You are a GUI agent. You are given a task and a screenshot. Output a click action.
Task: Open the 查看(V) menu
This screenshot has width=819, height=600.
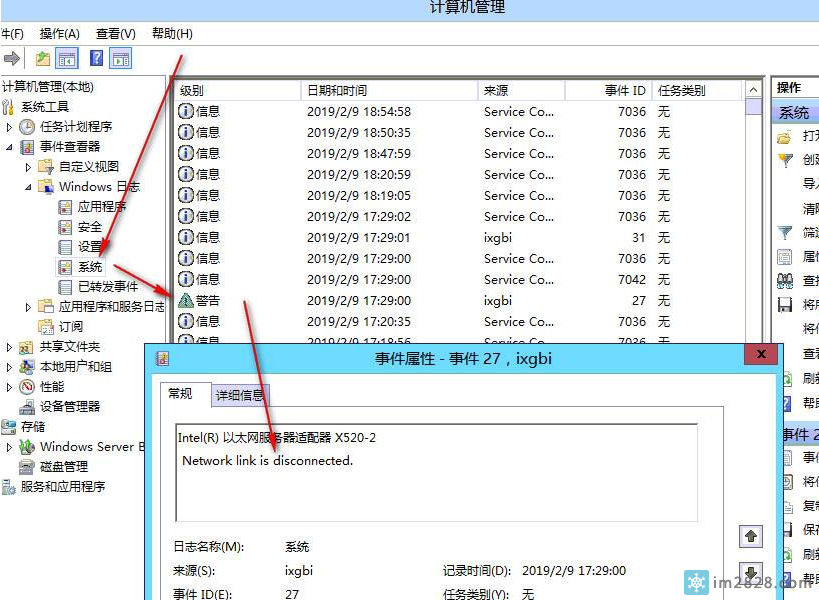point(113,33)
